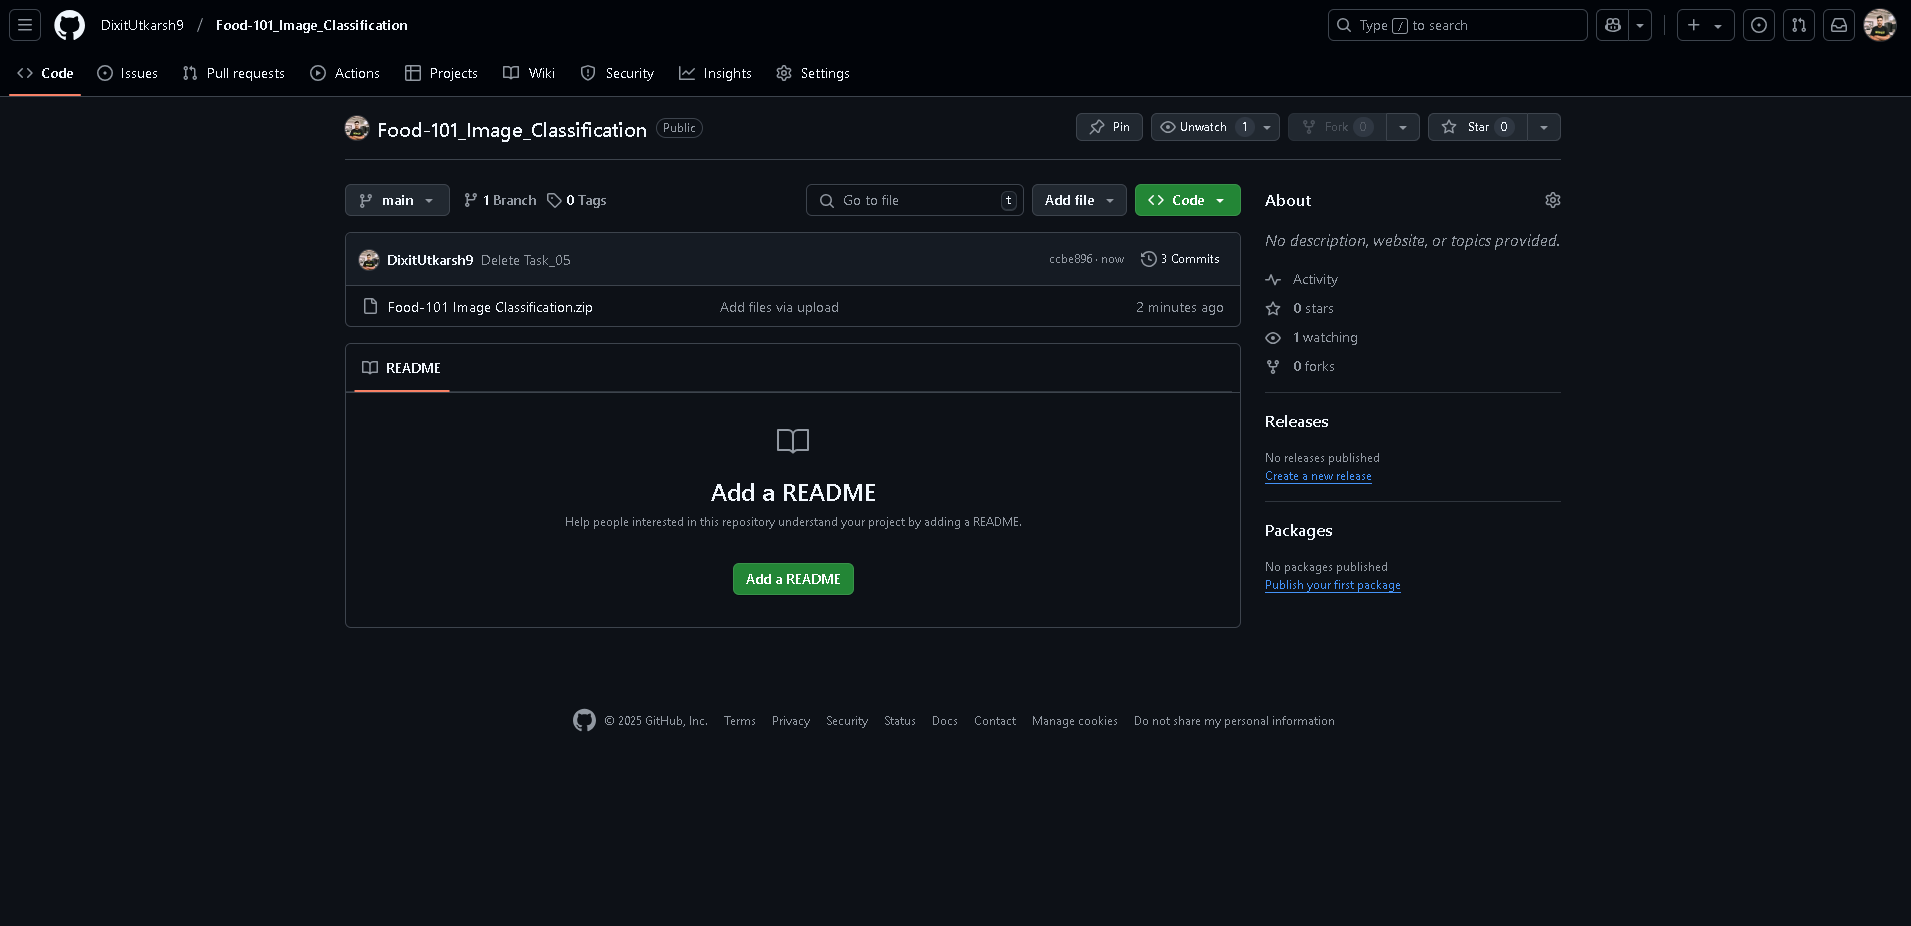
Task: Click file icon beside Food-101 zip
Action: click(x=370, y=307)
